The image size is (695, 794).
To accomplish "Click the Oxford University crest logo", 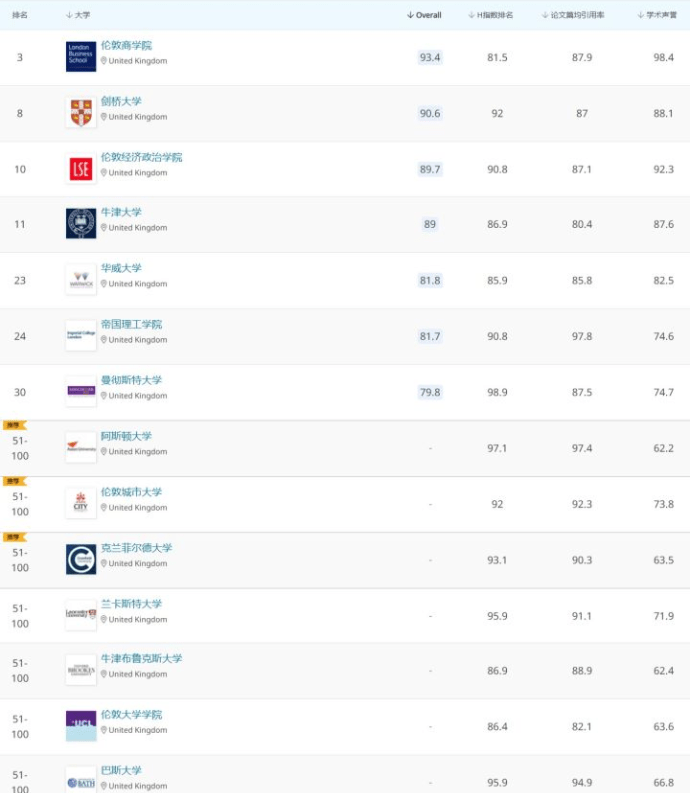I will (x=81, y=223).
